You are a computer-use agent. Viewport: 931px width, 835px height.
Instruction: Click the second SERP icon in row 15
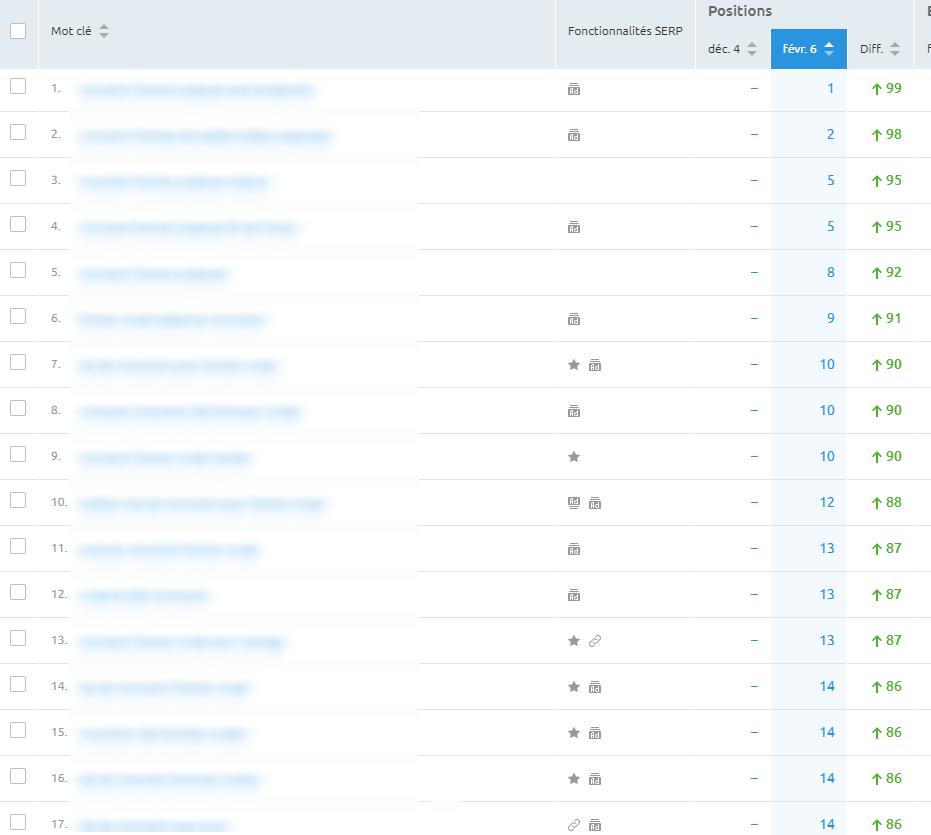pos(595,733)
